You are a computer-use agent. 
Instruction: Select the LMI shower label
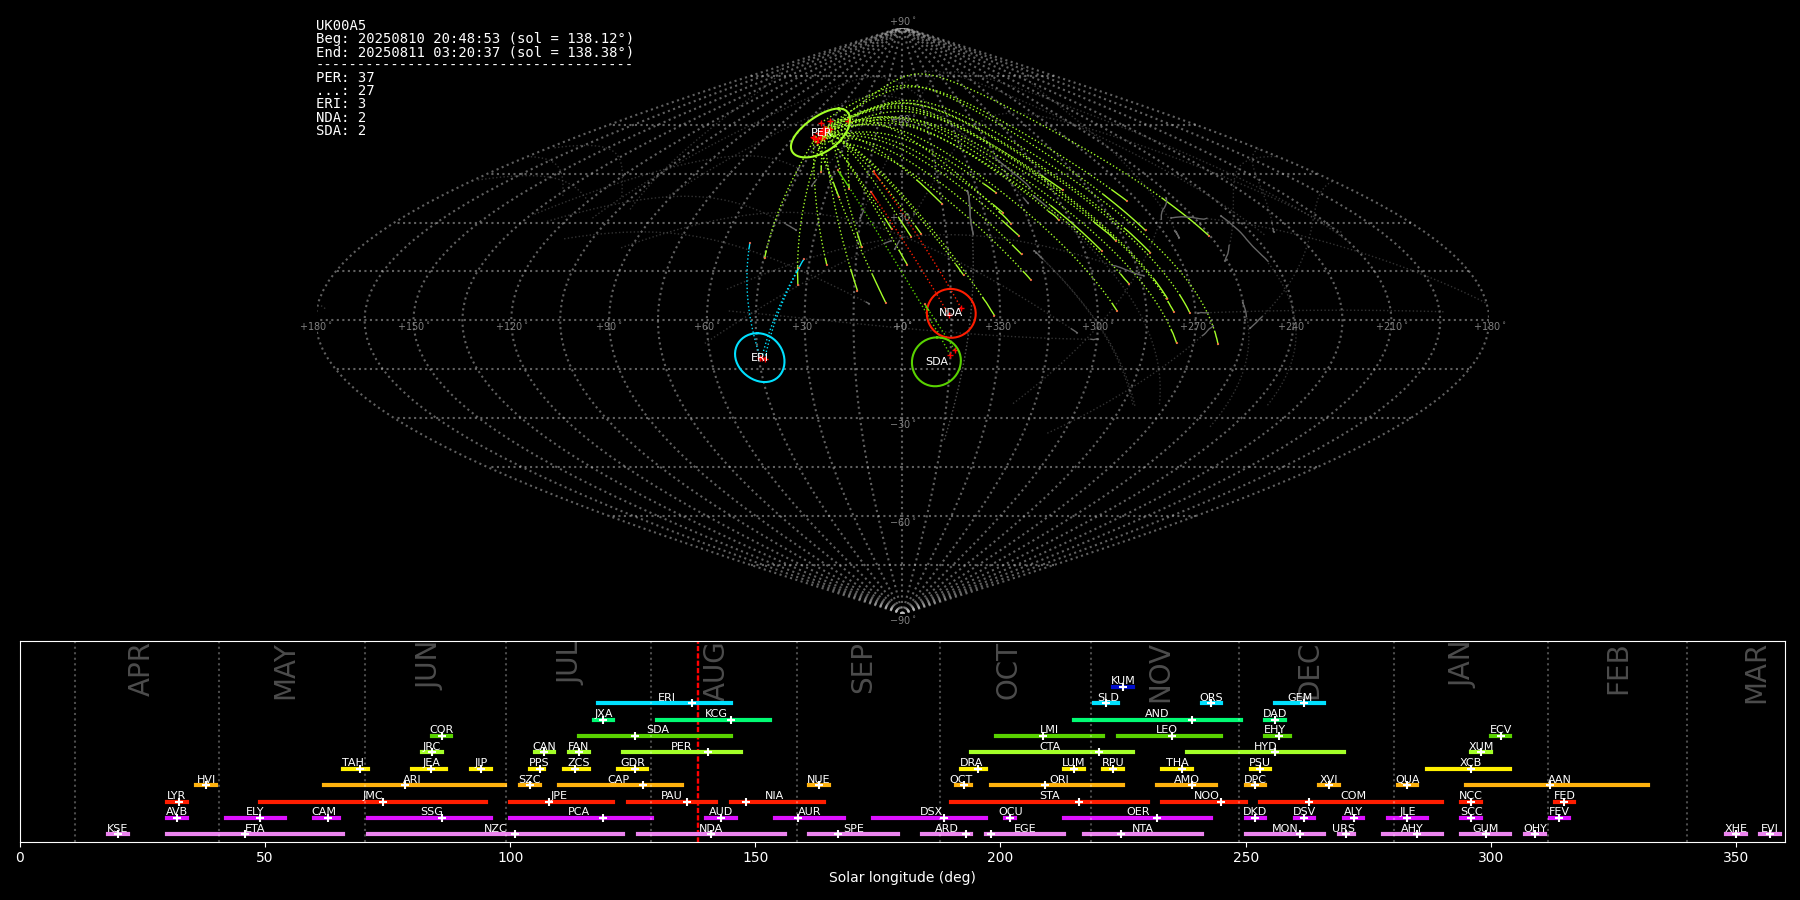[x=1049, y=730]
